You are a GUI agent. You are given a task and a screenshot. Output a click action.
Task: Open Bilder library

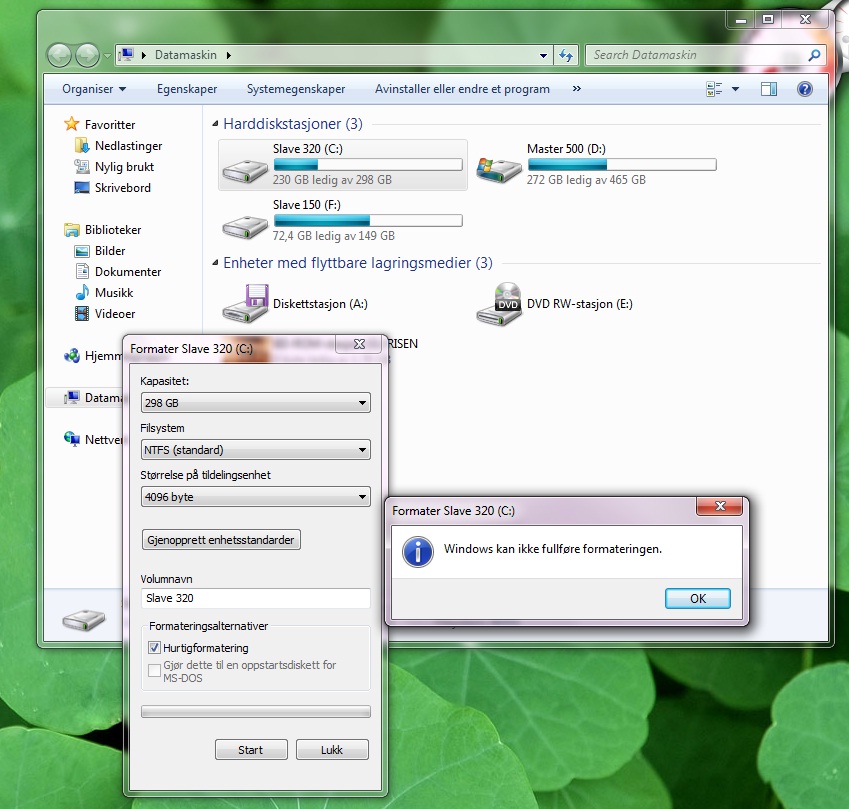pos(110,251)
